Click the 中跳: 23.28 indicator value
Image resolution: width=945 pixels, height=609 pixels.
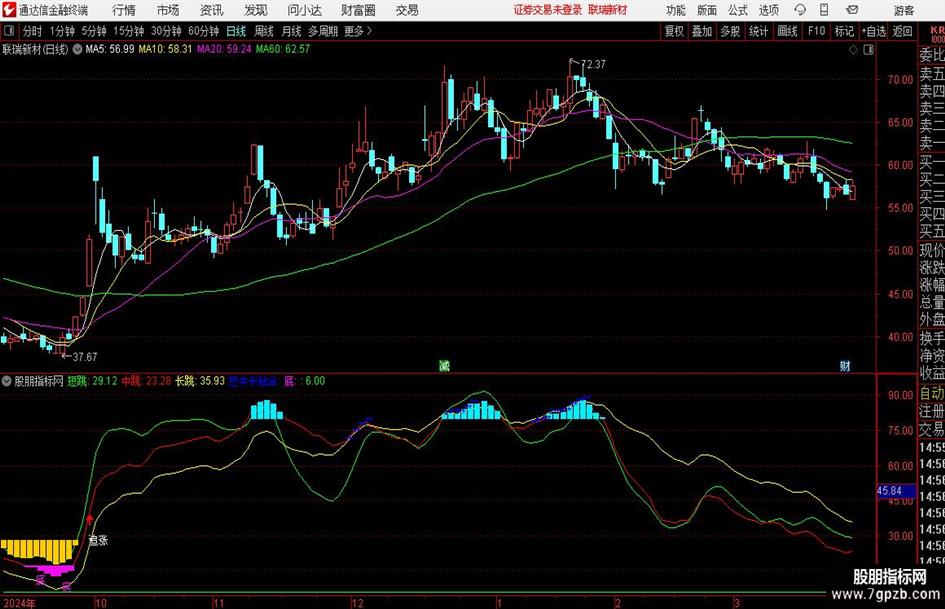tap(146, 381)
